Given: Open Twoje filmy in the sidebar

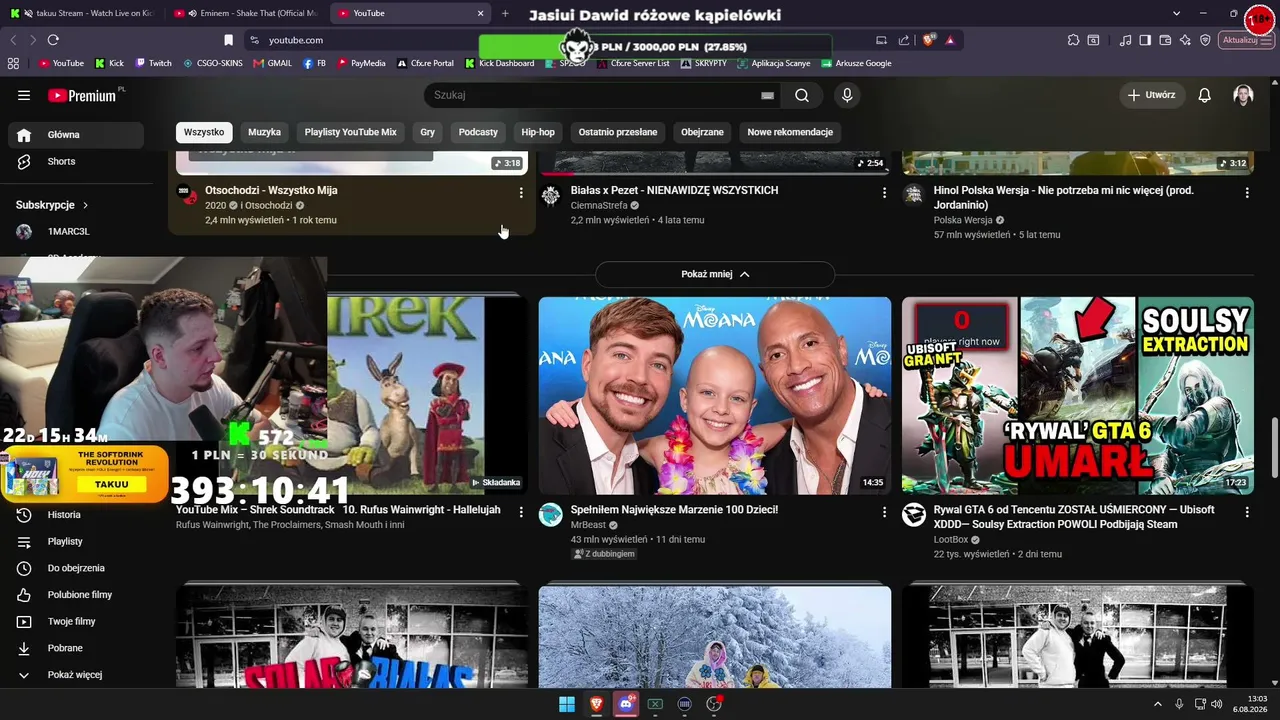Looking at the screenshot, I should (x=76, y=621).
